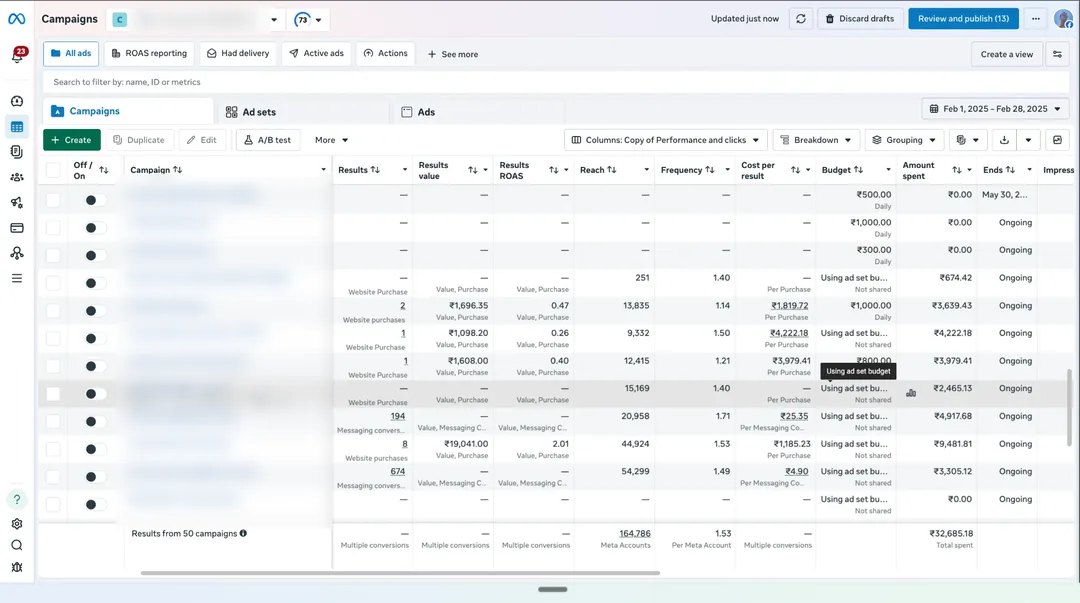Open Audiences people icon in sidebar

[17, 177]
